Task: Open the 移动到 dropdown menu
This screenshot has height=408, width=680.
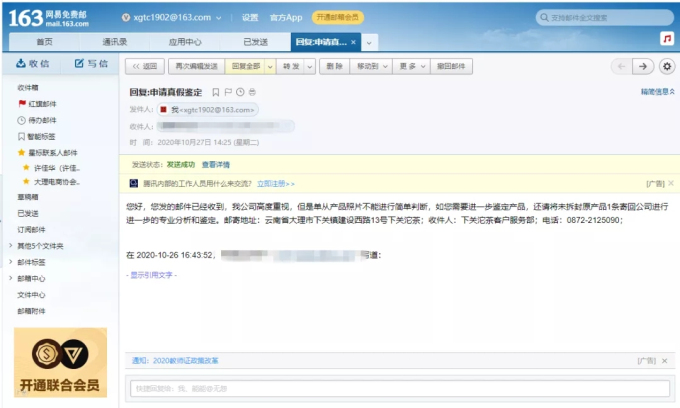Action: pyautogui.click(x=369, y=66)
